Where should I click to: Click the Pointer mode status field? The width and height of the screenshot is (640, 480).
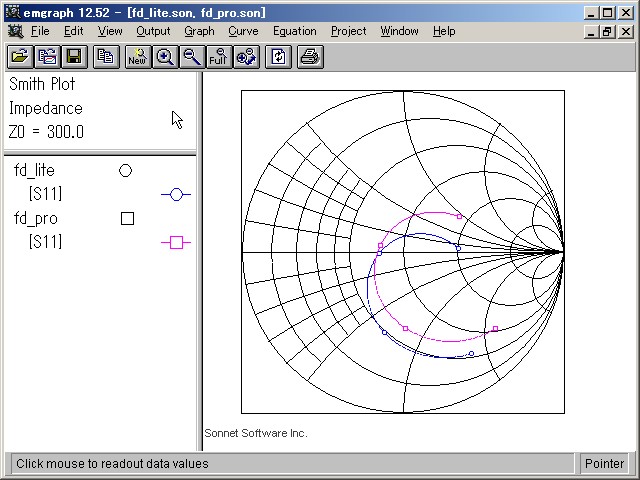(x=604, y=464)
